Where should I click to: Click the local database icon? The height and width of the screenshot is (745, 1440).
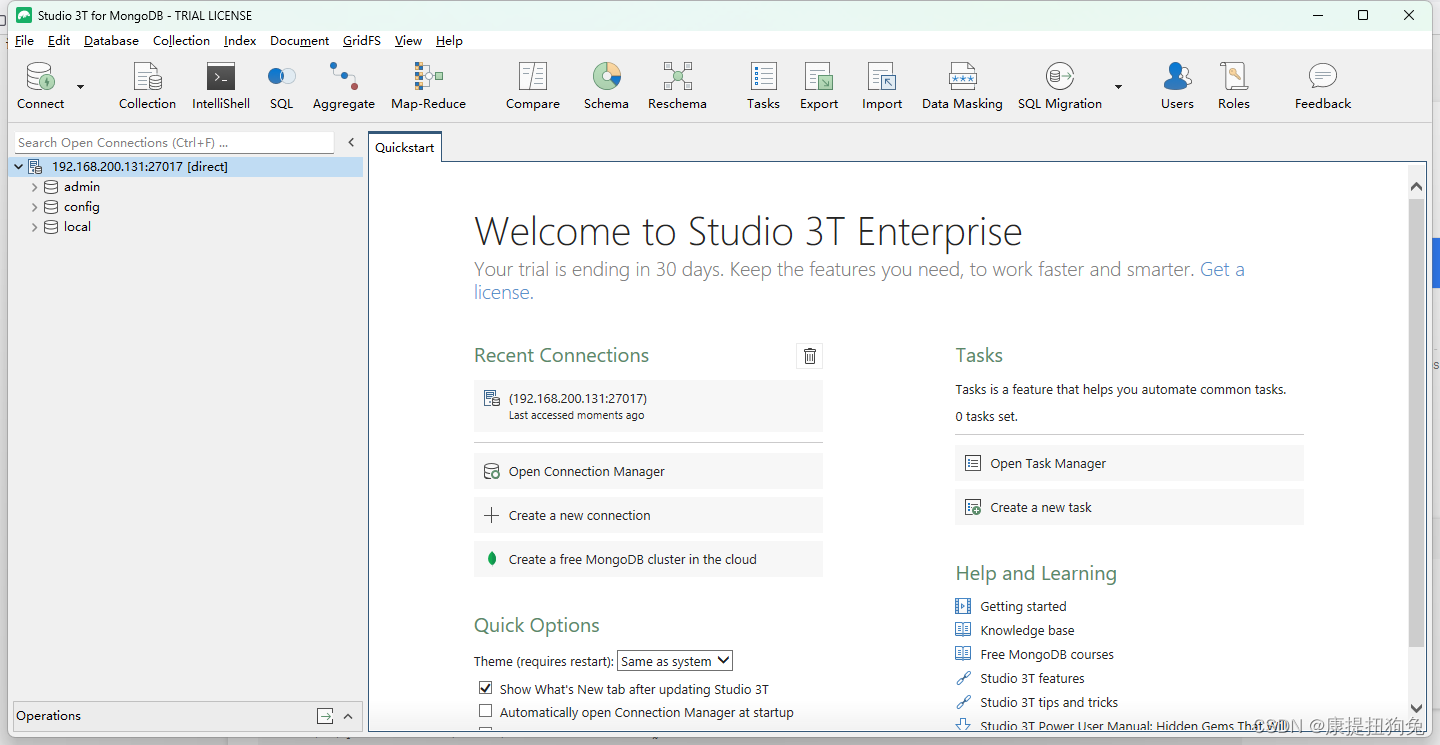pos(51,227)
